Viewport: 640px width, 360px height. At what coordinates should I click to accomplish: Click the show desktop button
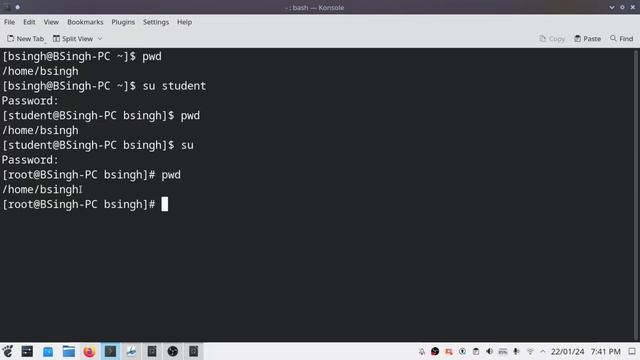(632, 351)
